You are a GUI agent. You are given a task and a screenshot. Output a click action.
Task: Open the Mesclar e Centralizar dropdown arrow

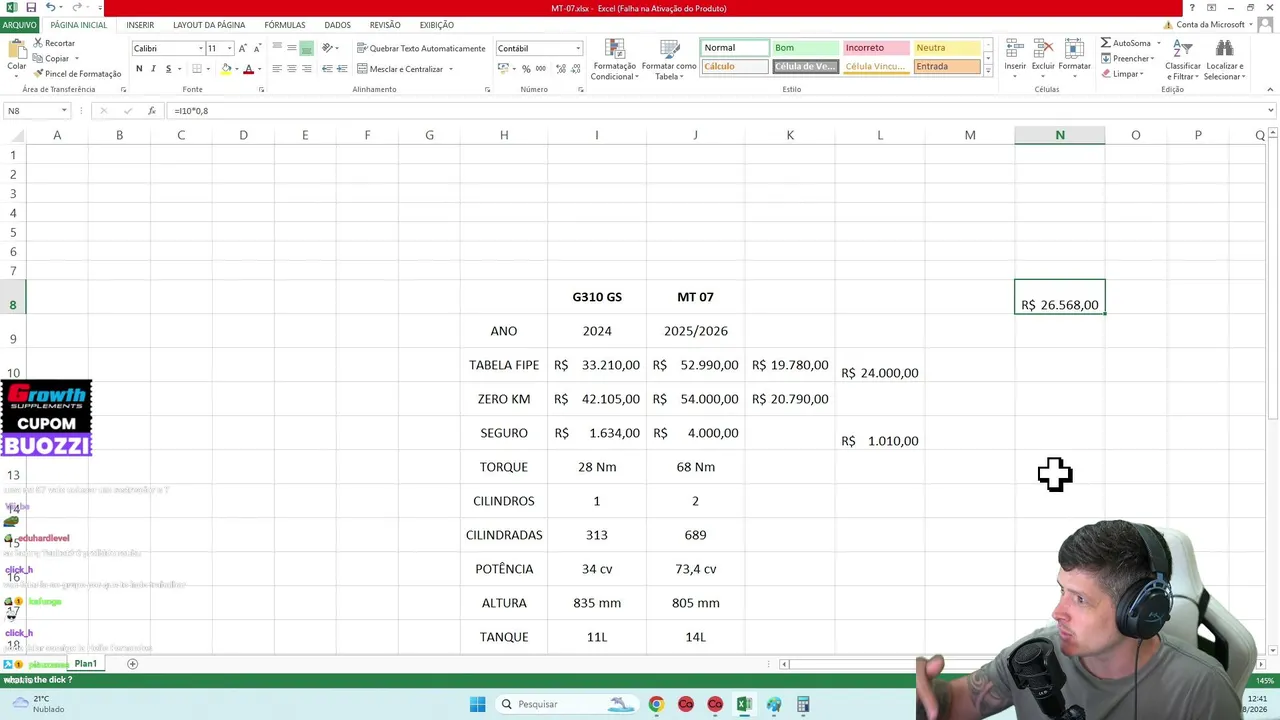(x=451, y=69)
